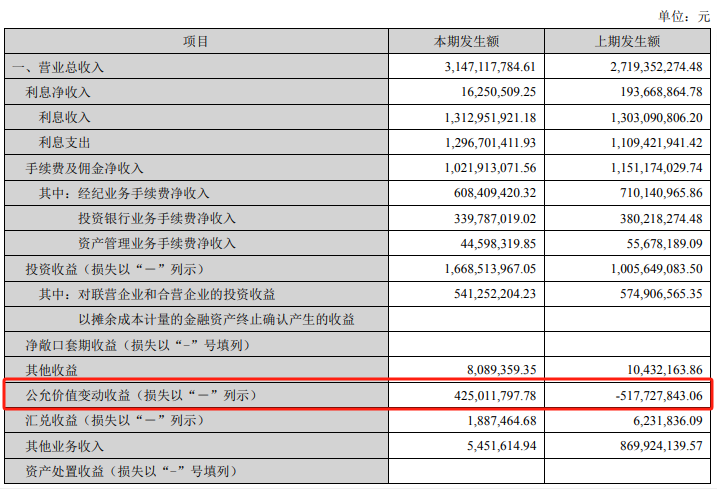Click 对联营企业和合营企业的投资收益 label
Viewport: 717px width, 489px height.
pyautogui.click(x=177, y=294)
